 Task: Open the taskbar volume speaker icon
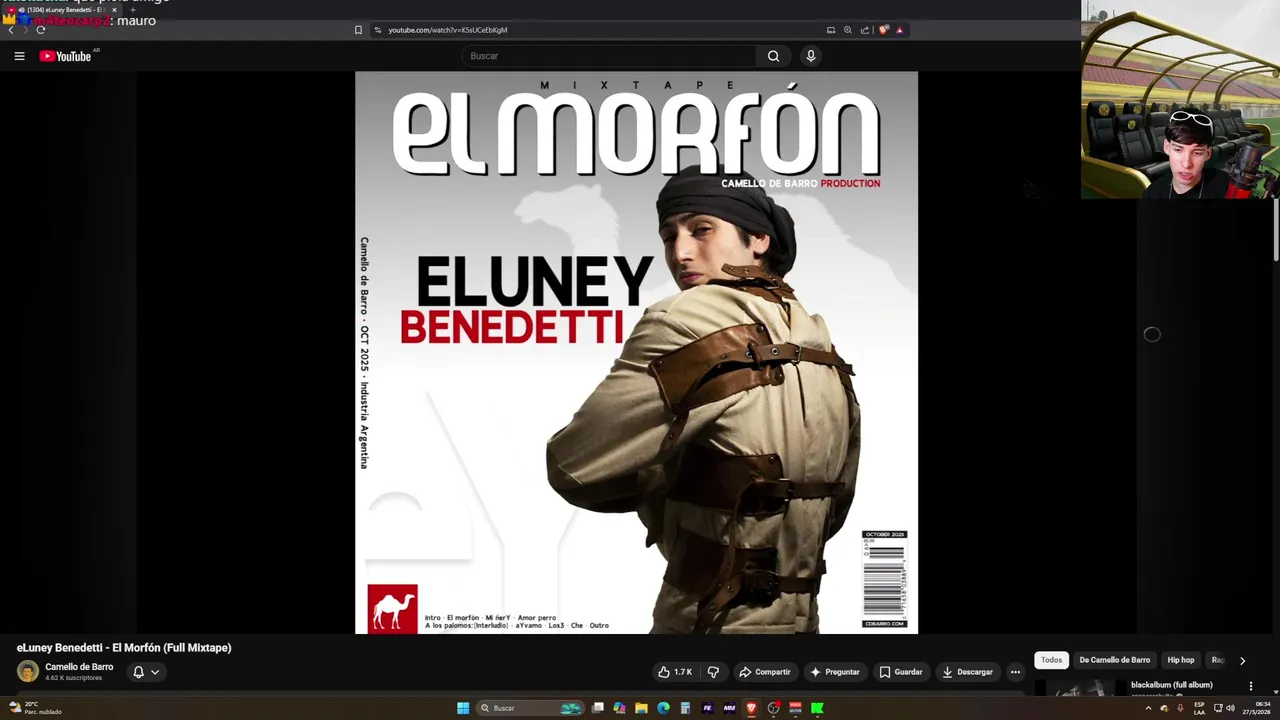coord(1230,708)
